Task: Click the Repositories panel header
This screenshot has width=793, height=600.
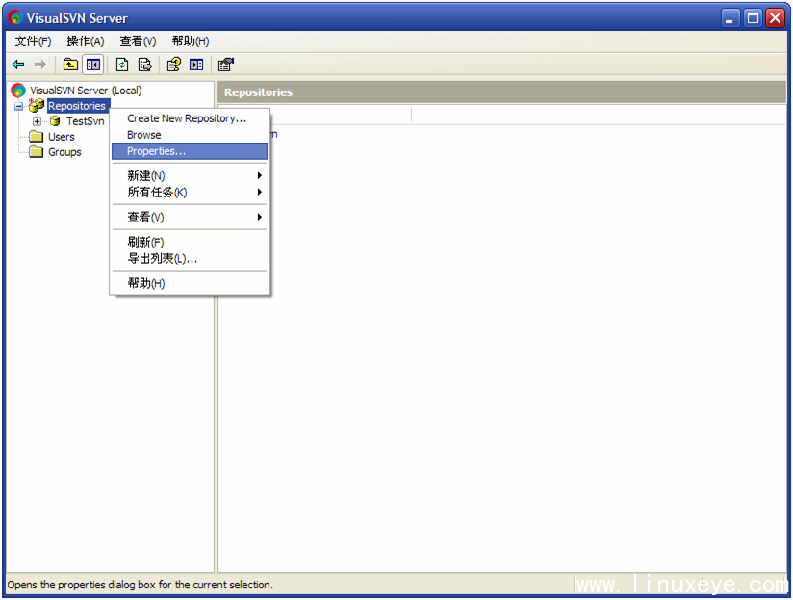Action: (501, 92)
